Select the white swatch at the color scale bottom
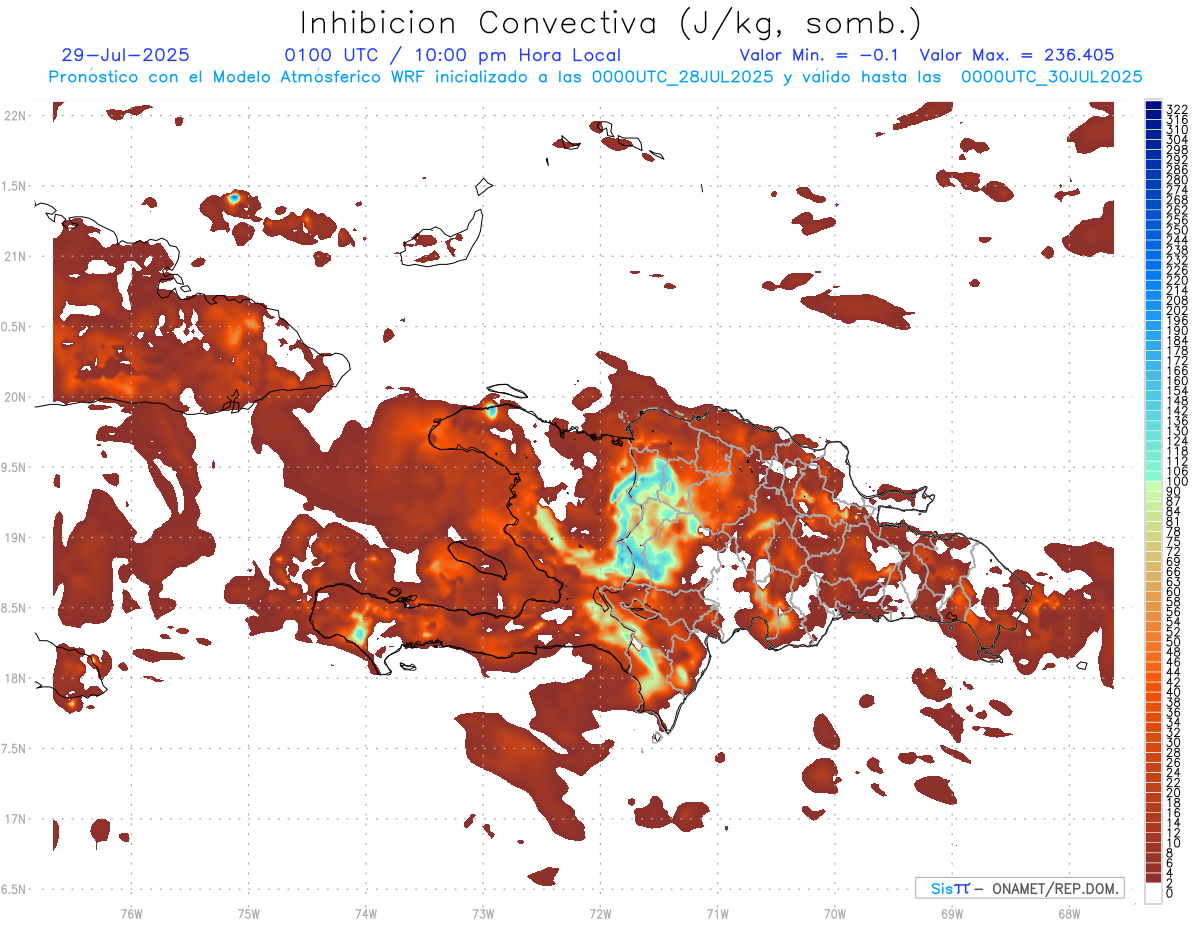 click(x=1153, y=893)
